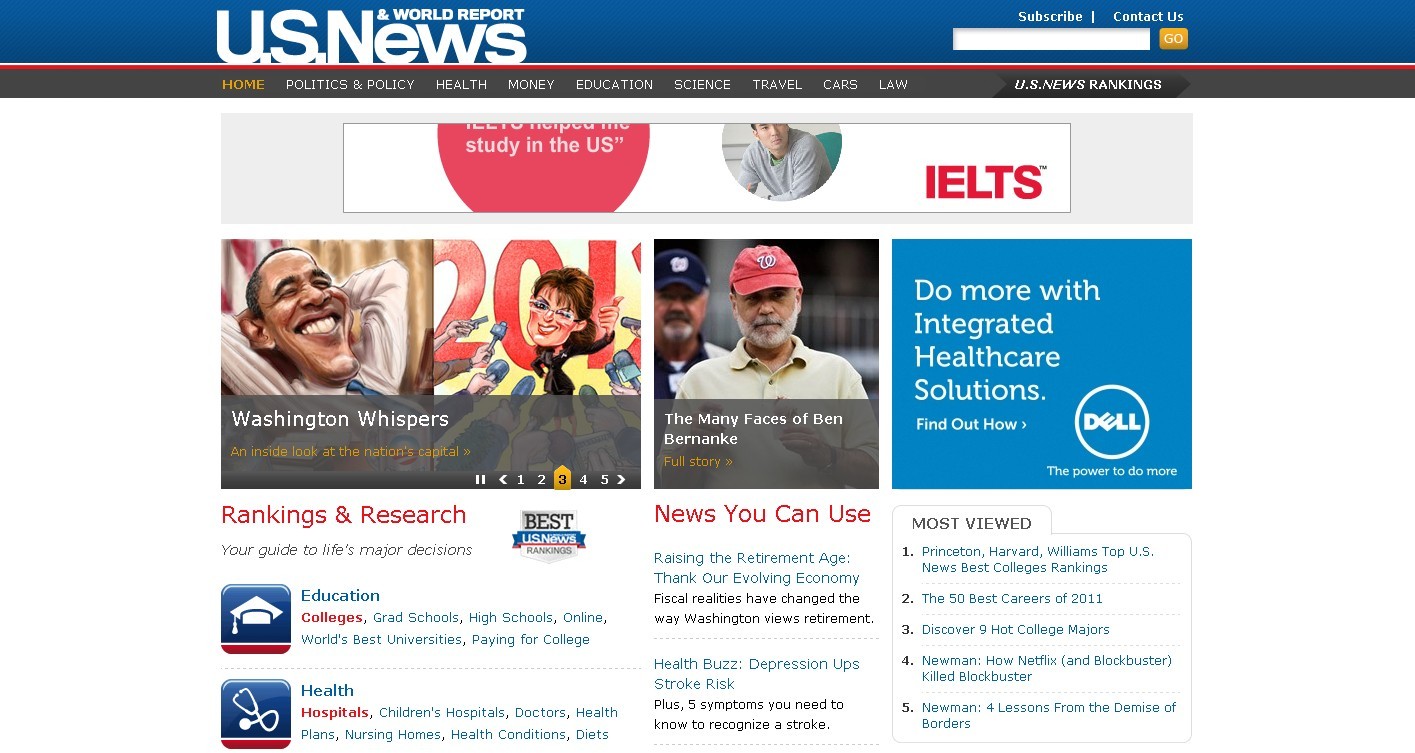
Task: Open the Hospitals rankings link
Action: (x=335, y=712)
